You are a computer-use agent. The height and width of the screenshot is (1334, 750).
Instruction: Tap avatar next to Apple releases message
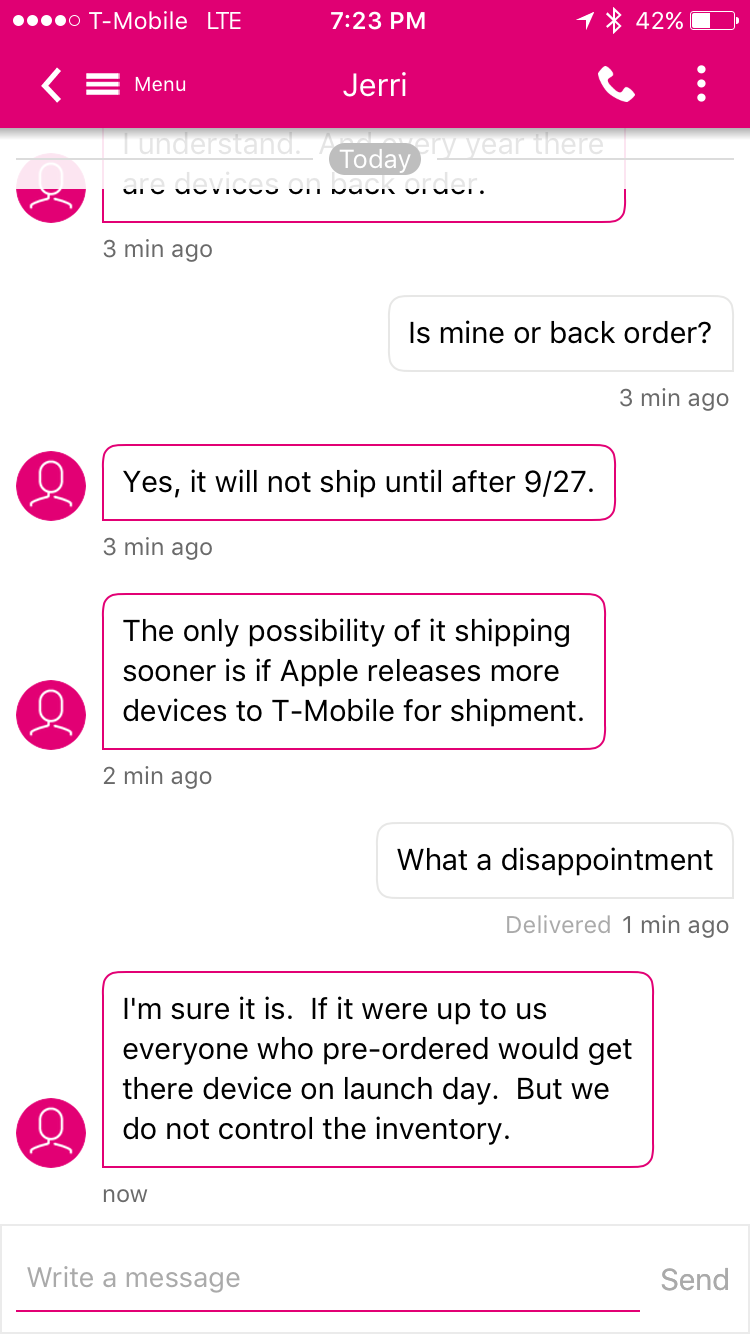(51, 715)
